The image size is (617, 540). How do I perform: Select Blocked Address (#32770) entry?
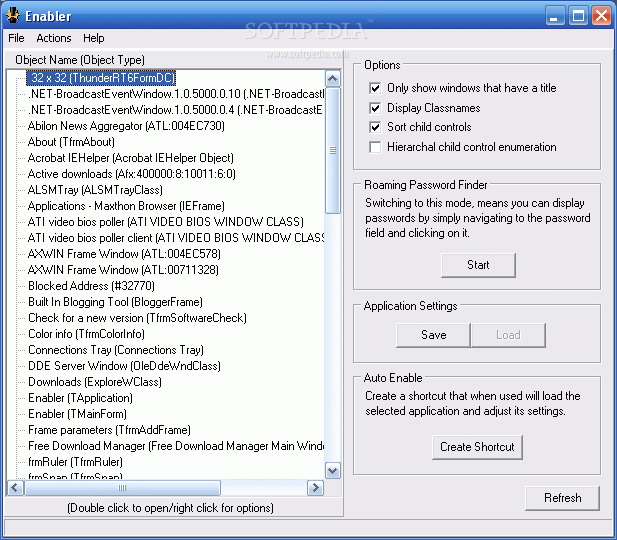[x=91, y=286]
